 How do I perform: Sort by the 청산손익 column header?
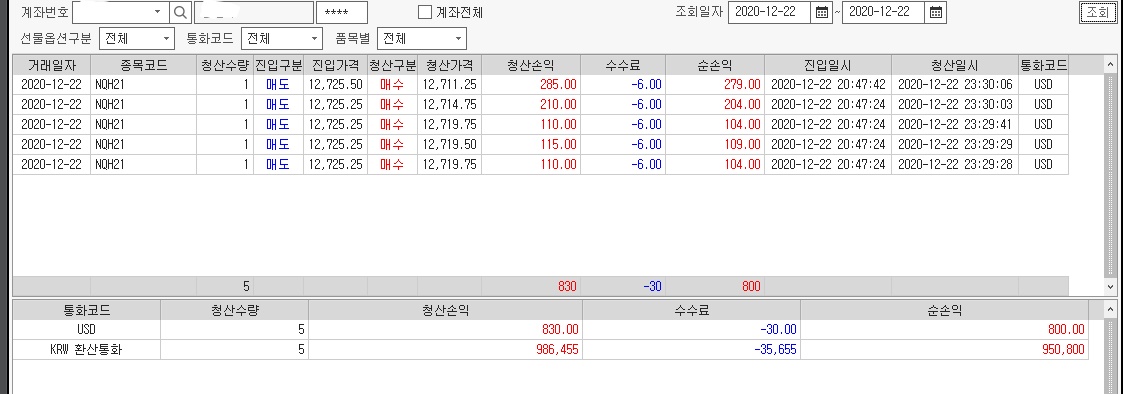pyautogui.click(x=531, y=65)
